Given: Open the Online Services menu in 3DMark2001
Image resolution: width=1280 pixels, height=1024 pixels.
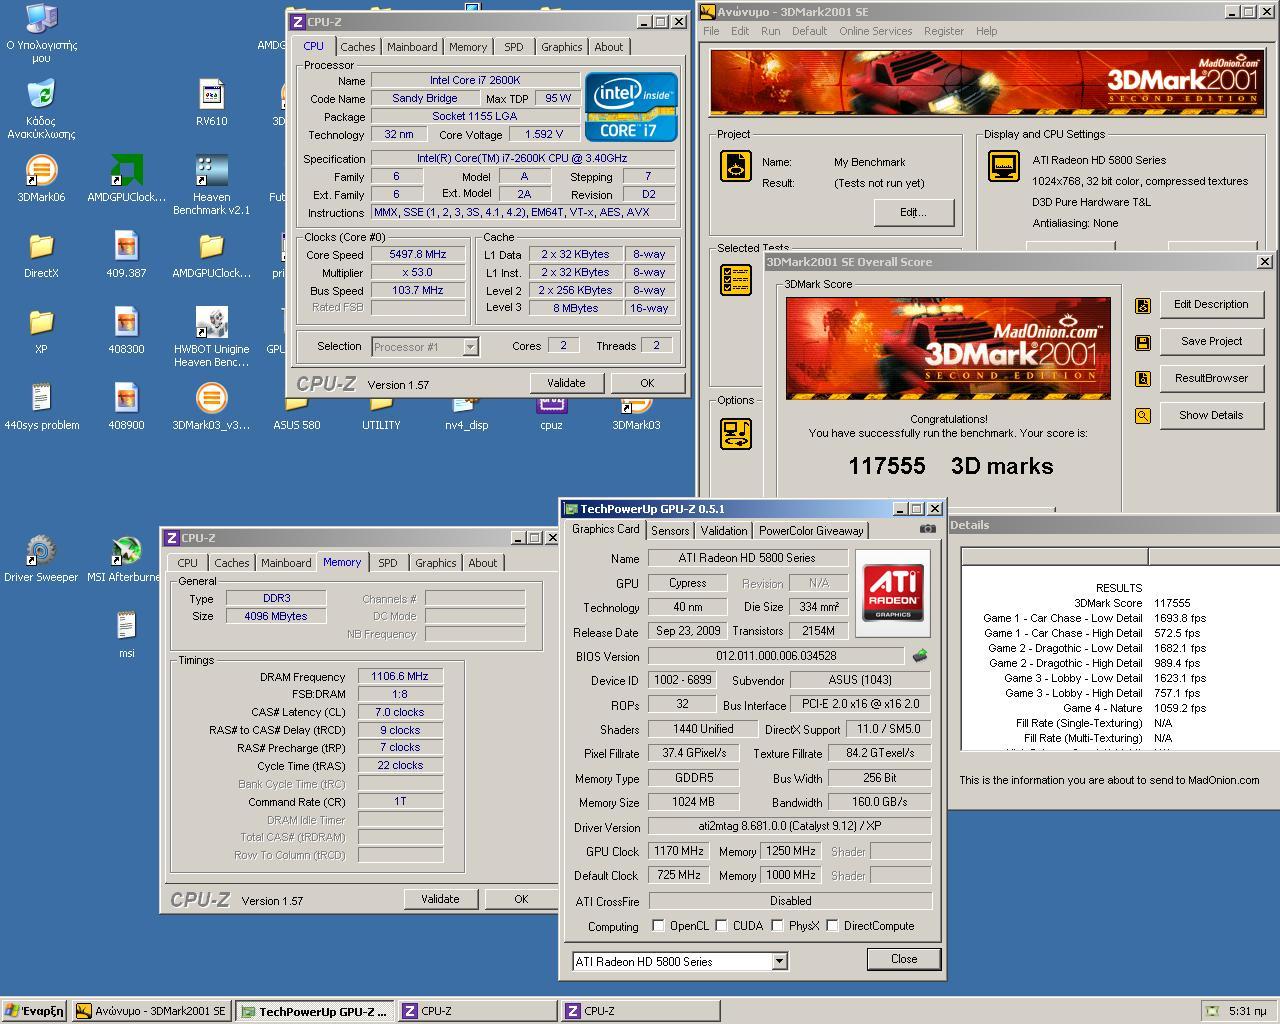Looking at the screenshot, I should pos(875,31).
